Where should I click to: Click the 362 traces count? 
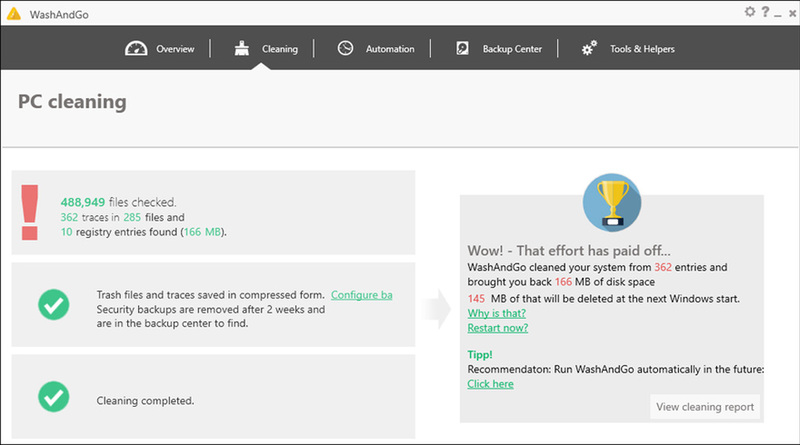[x=69, y=217]
